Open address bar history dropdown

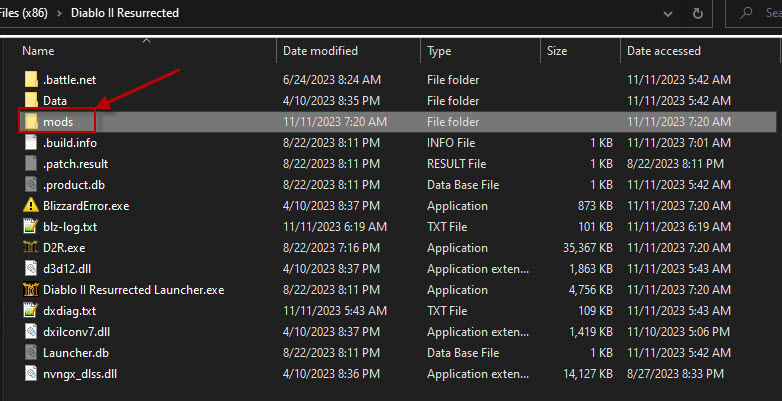pyautogui.click(x=668, y=14)
